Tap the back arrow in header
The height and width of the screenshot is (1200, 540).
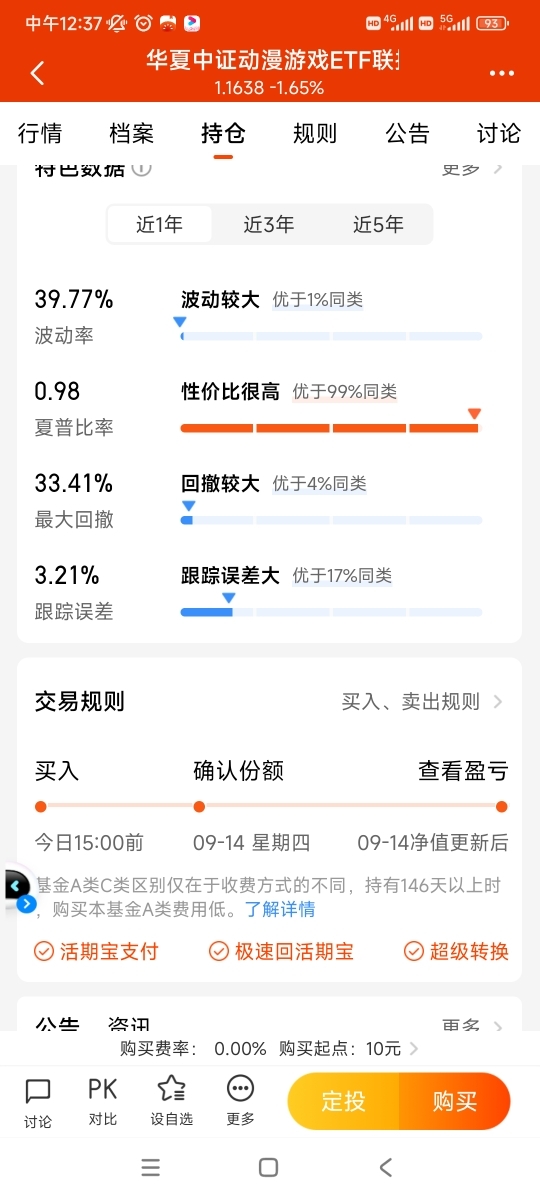[37, 73]
